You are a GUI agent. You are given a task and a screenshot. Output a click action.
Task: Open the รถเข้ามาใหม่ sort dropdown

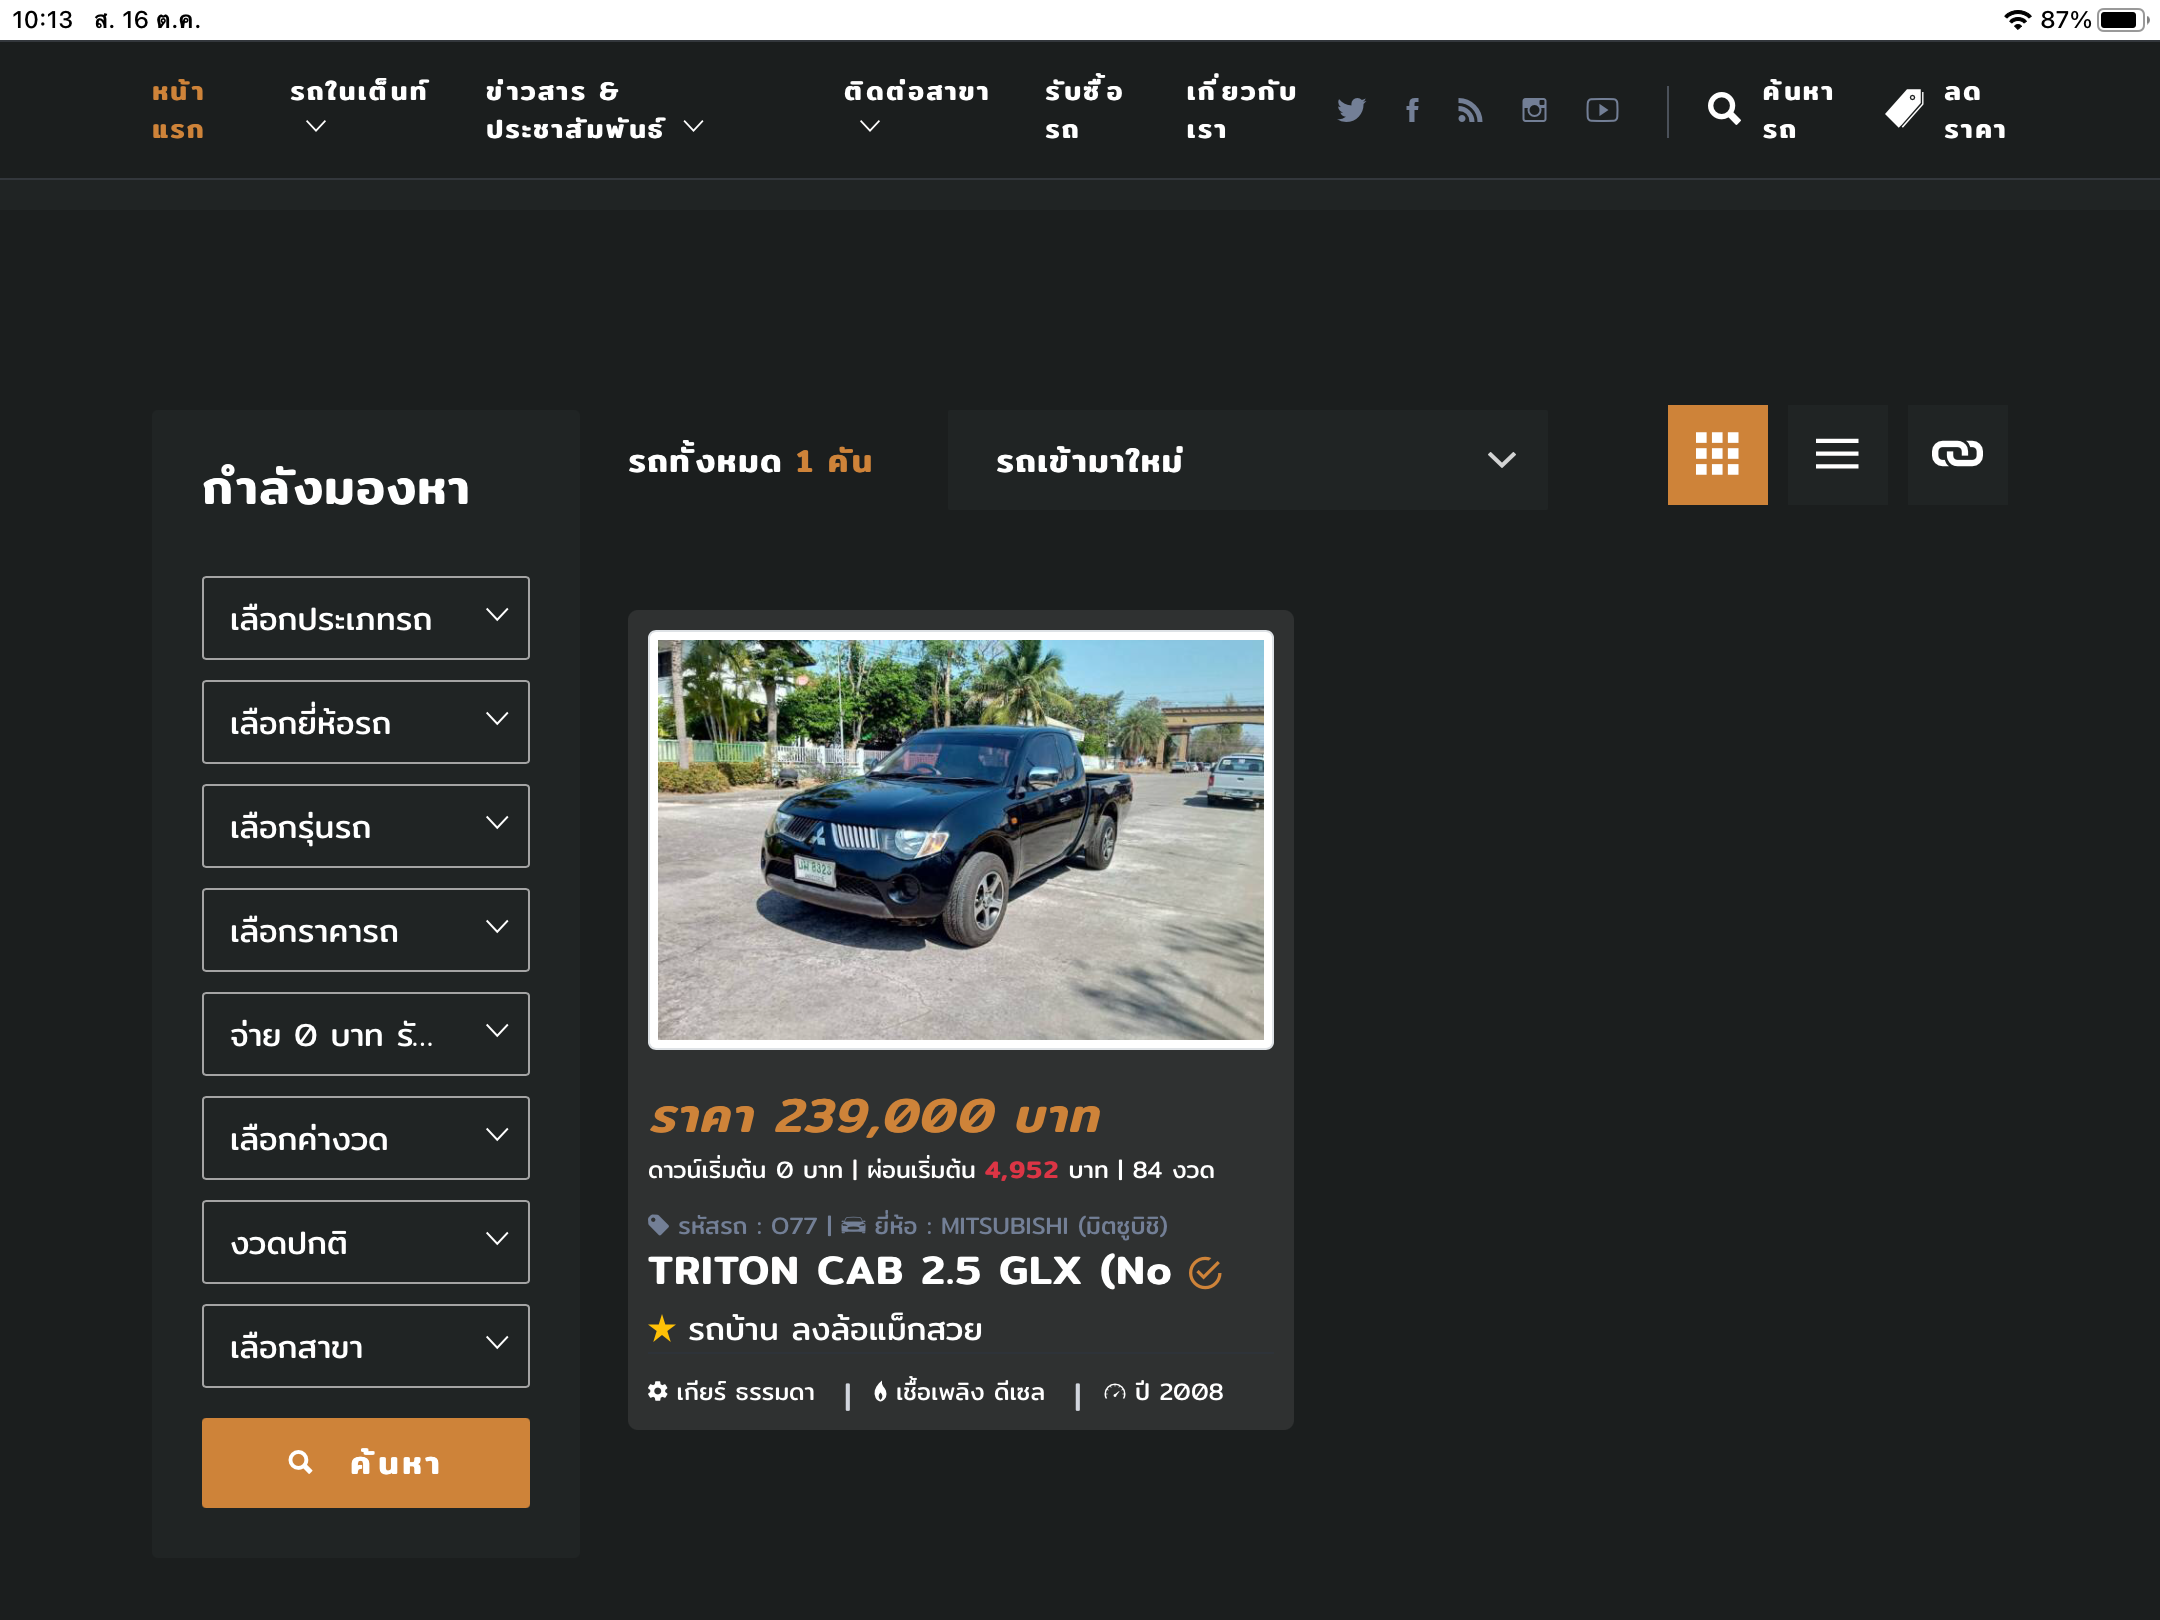pyautogui.click(x=1247, y=460)
